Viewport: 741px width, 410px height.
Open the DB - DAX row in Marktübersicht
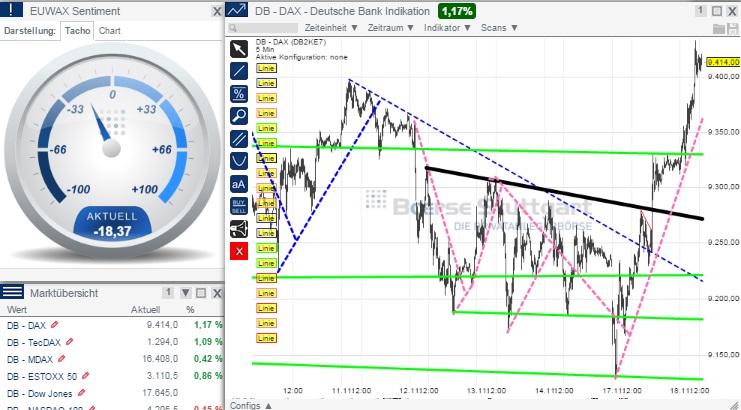click(112, 325)
